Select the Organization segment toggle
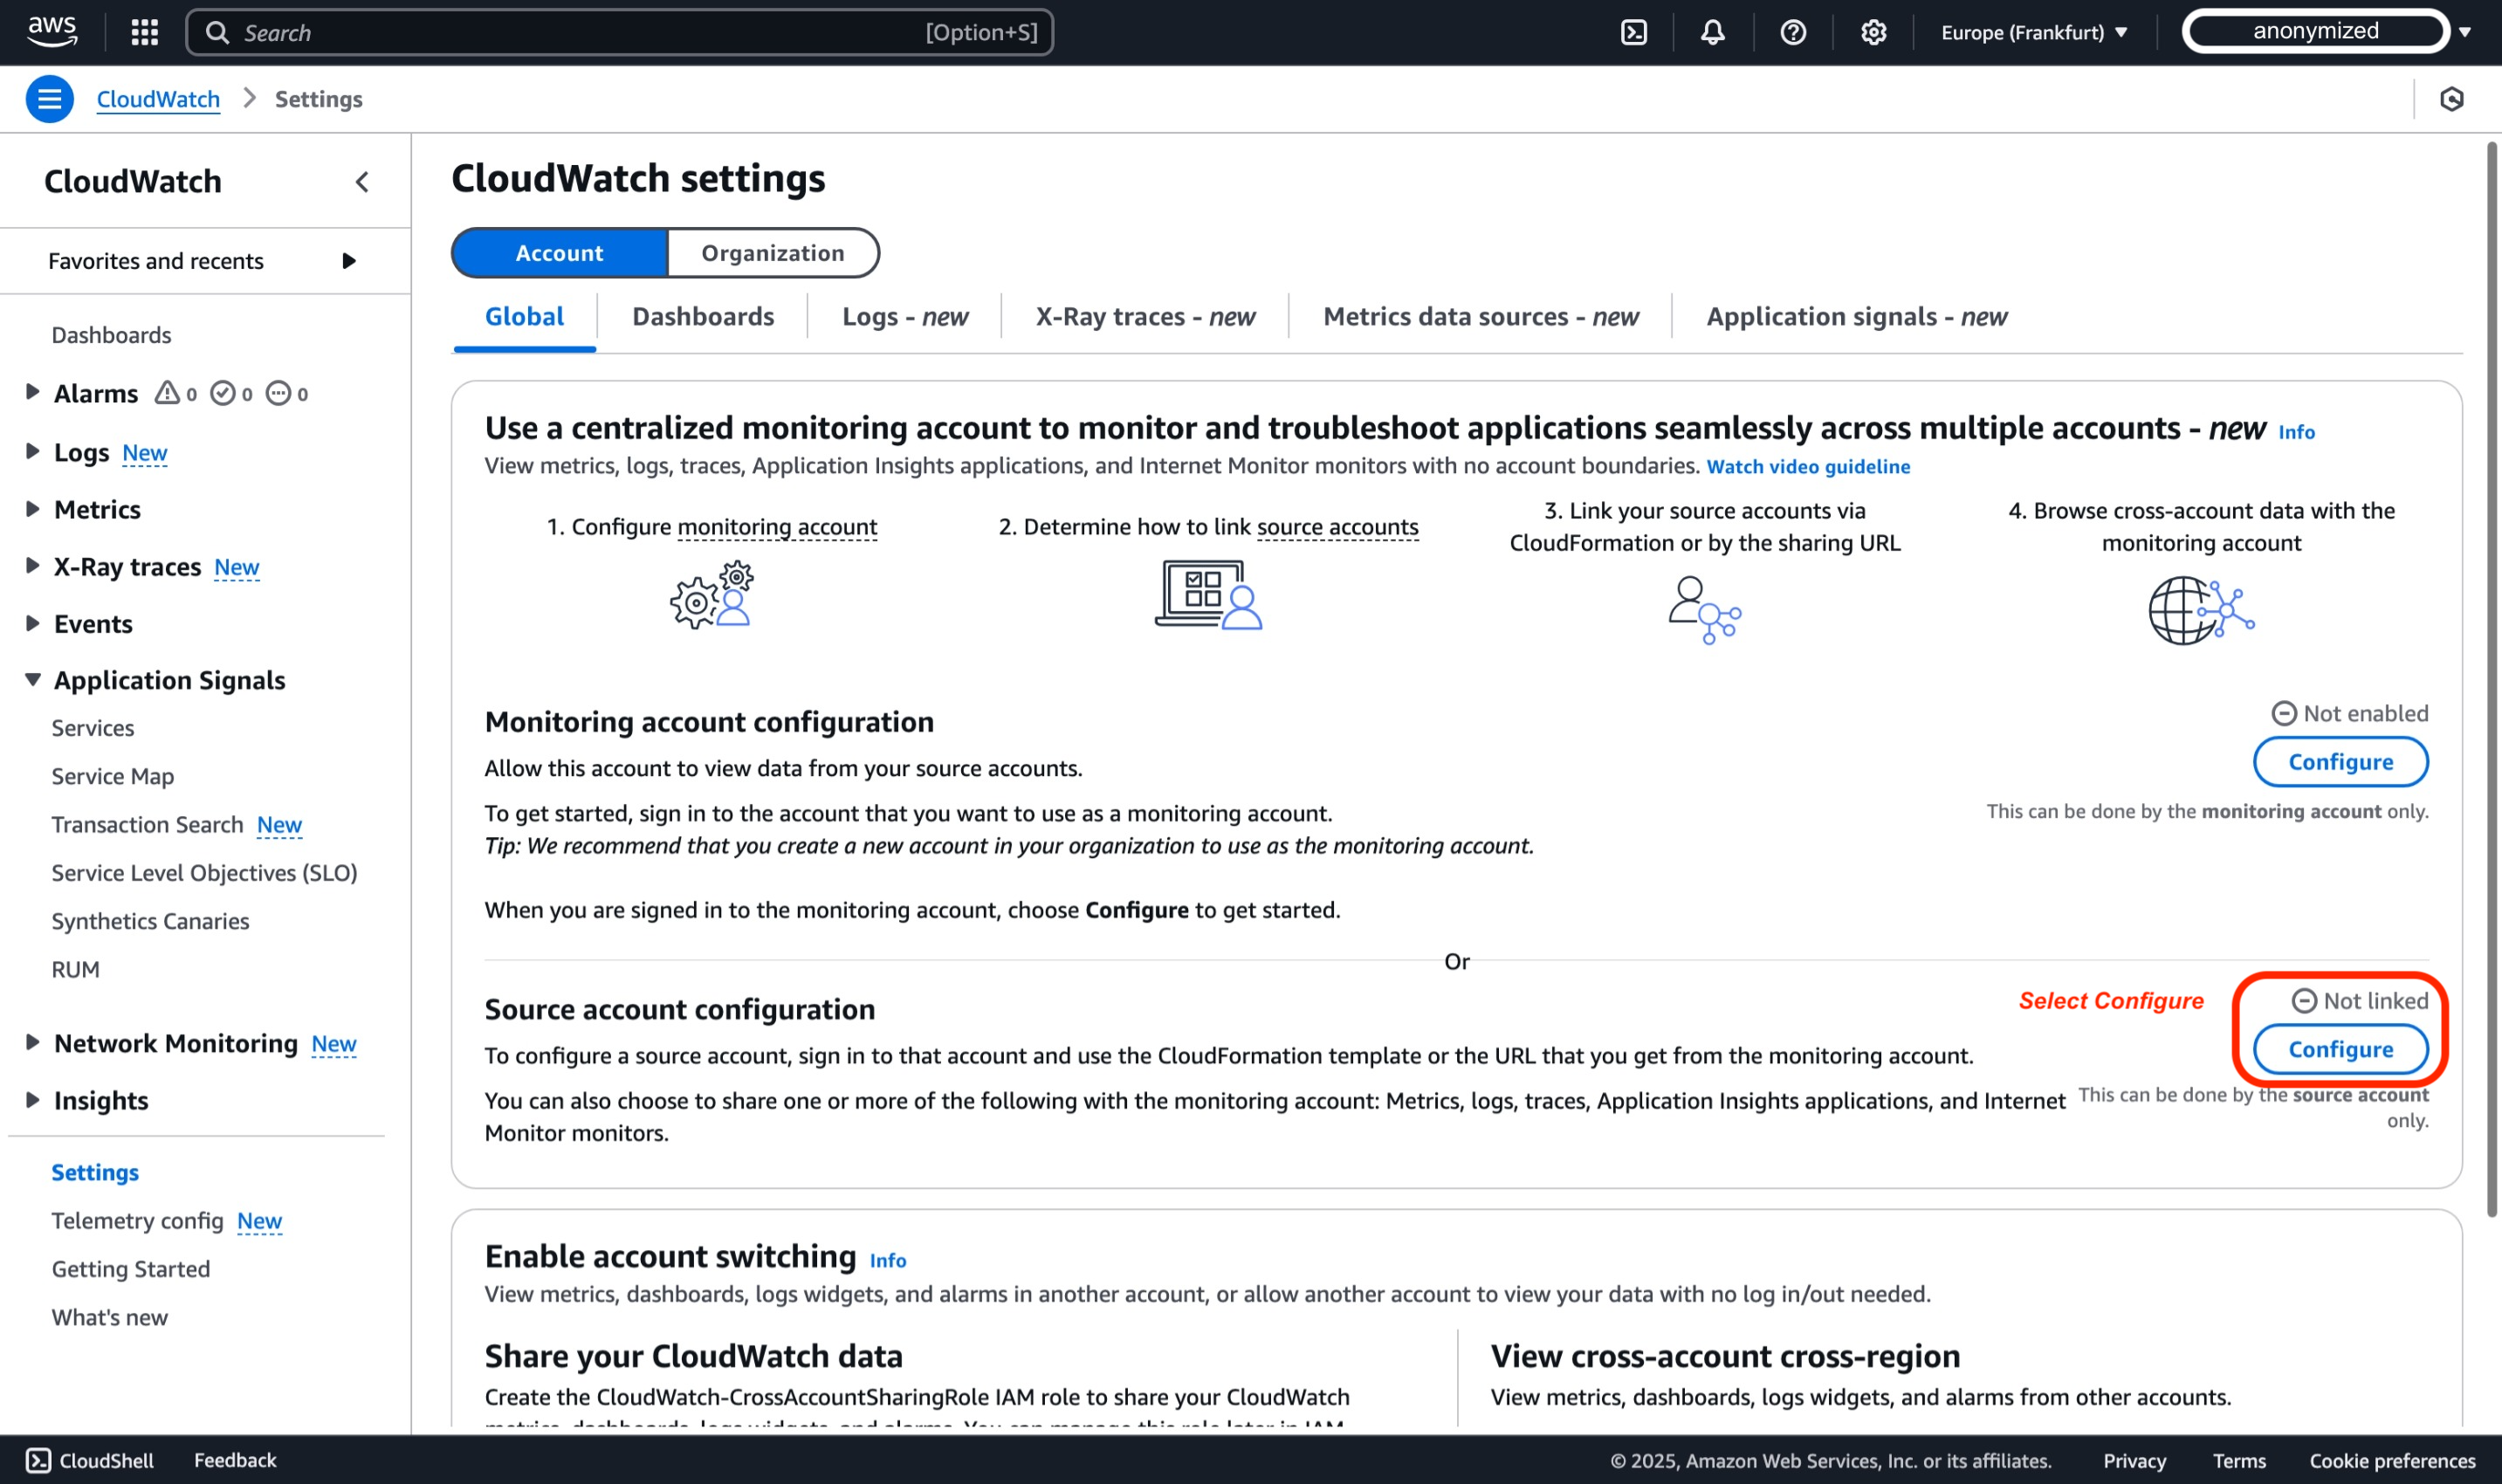The height and width of the screenshot is (1484, 2502). [773, 253]
